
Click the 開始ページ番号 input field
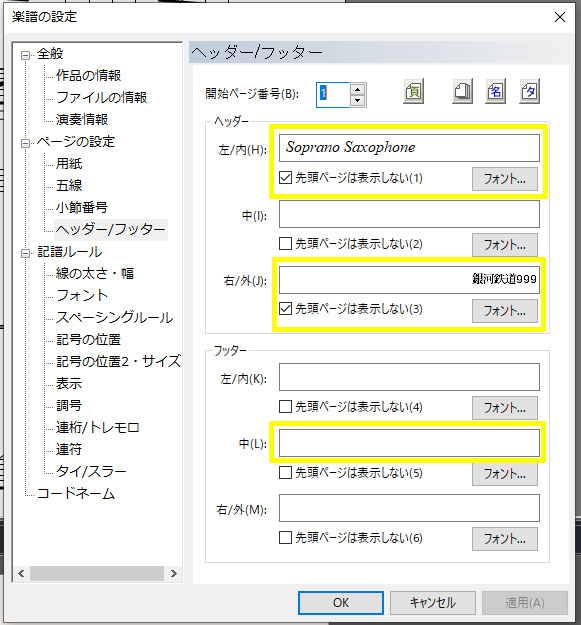click(333, 94)
